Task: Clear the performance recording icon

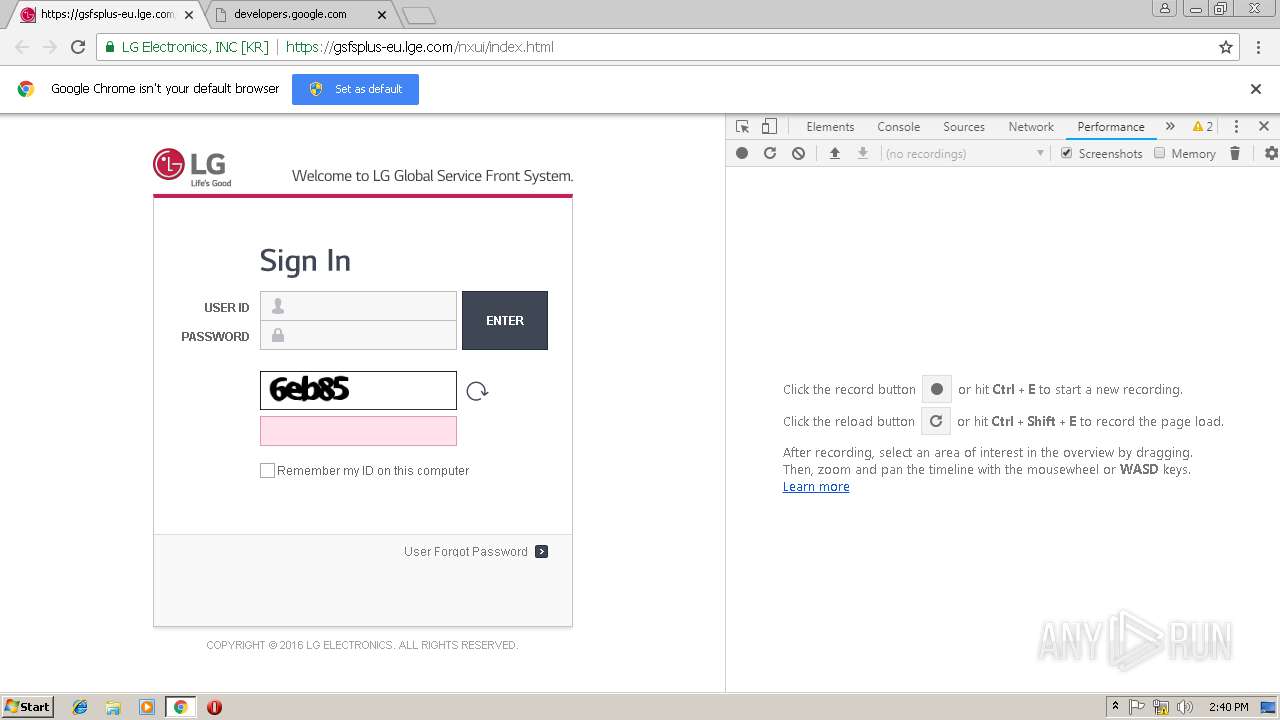Action: pos(798,153)
